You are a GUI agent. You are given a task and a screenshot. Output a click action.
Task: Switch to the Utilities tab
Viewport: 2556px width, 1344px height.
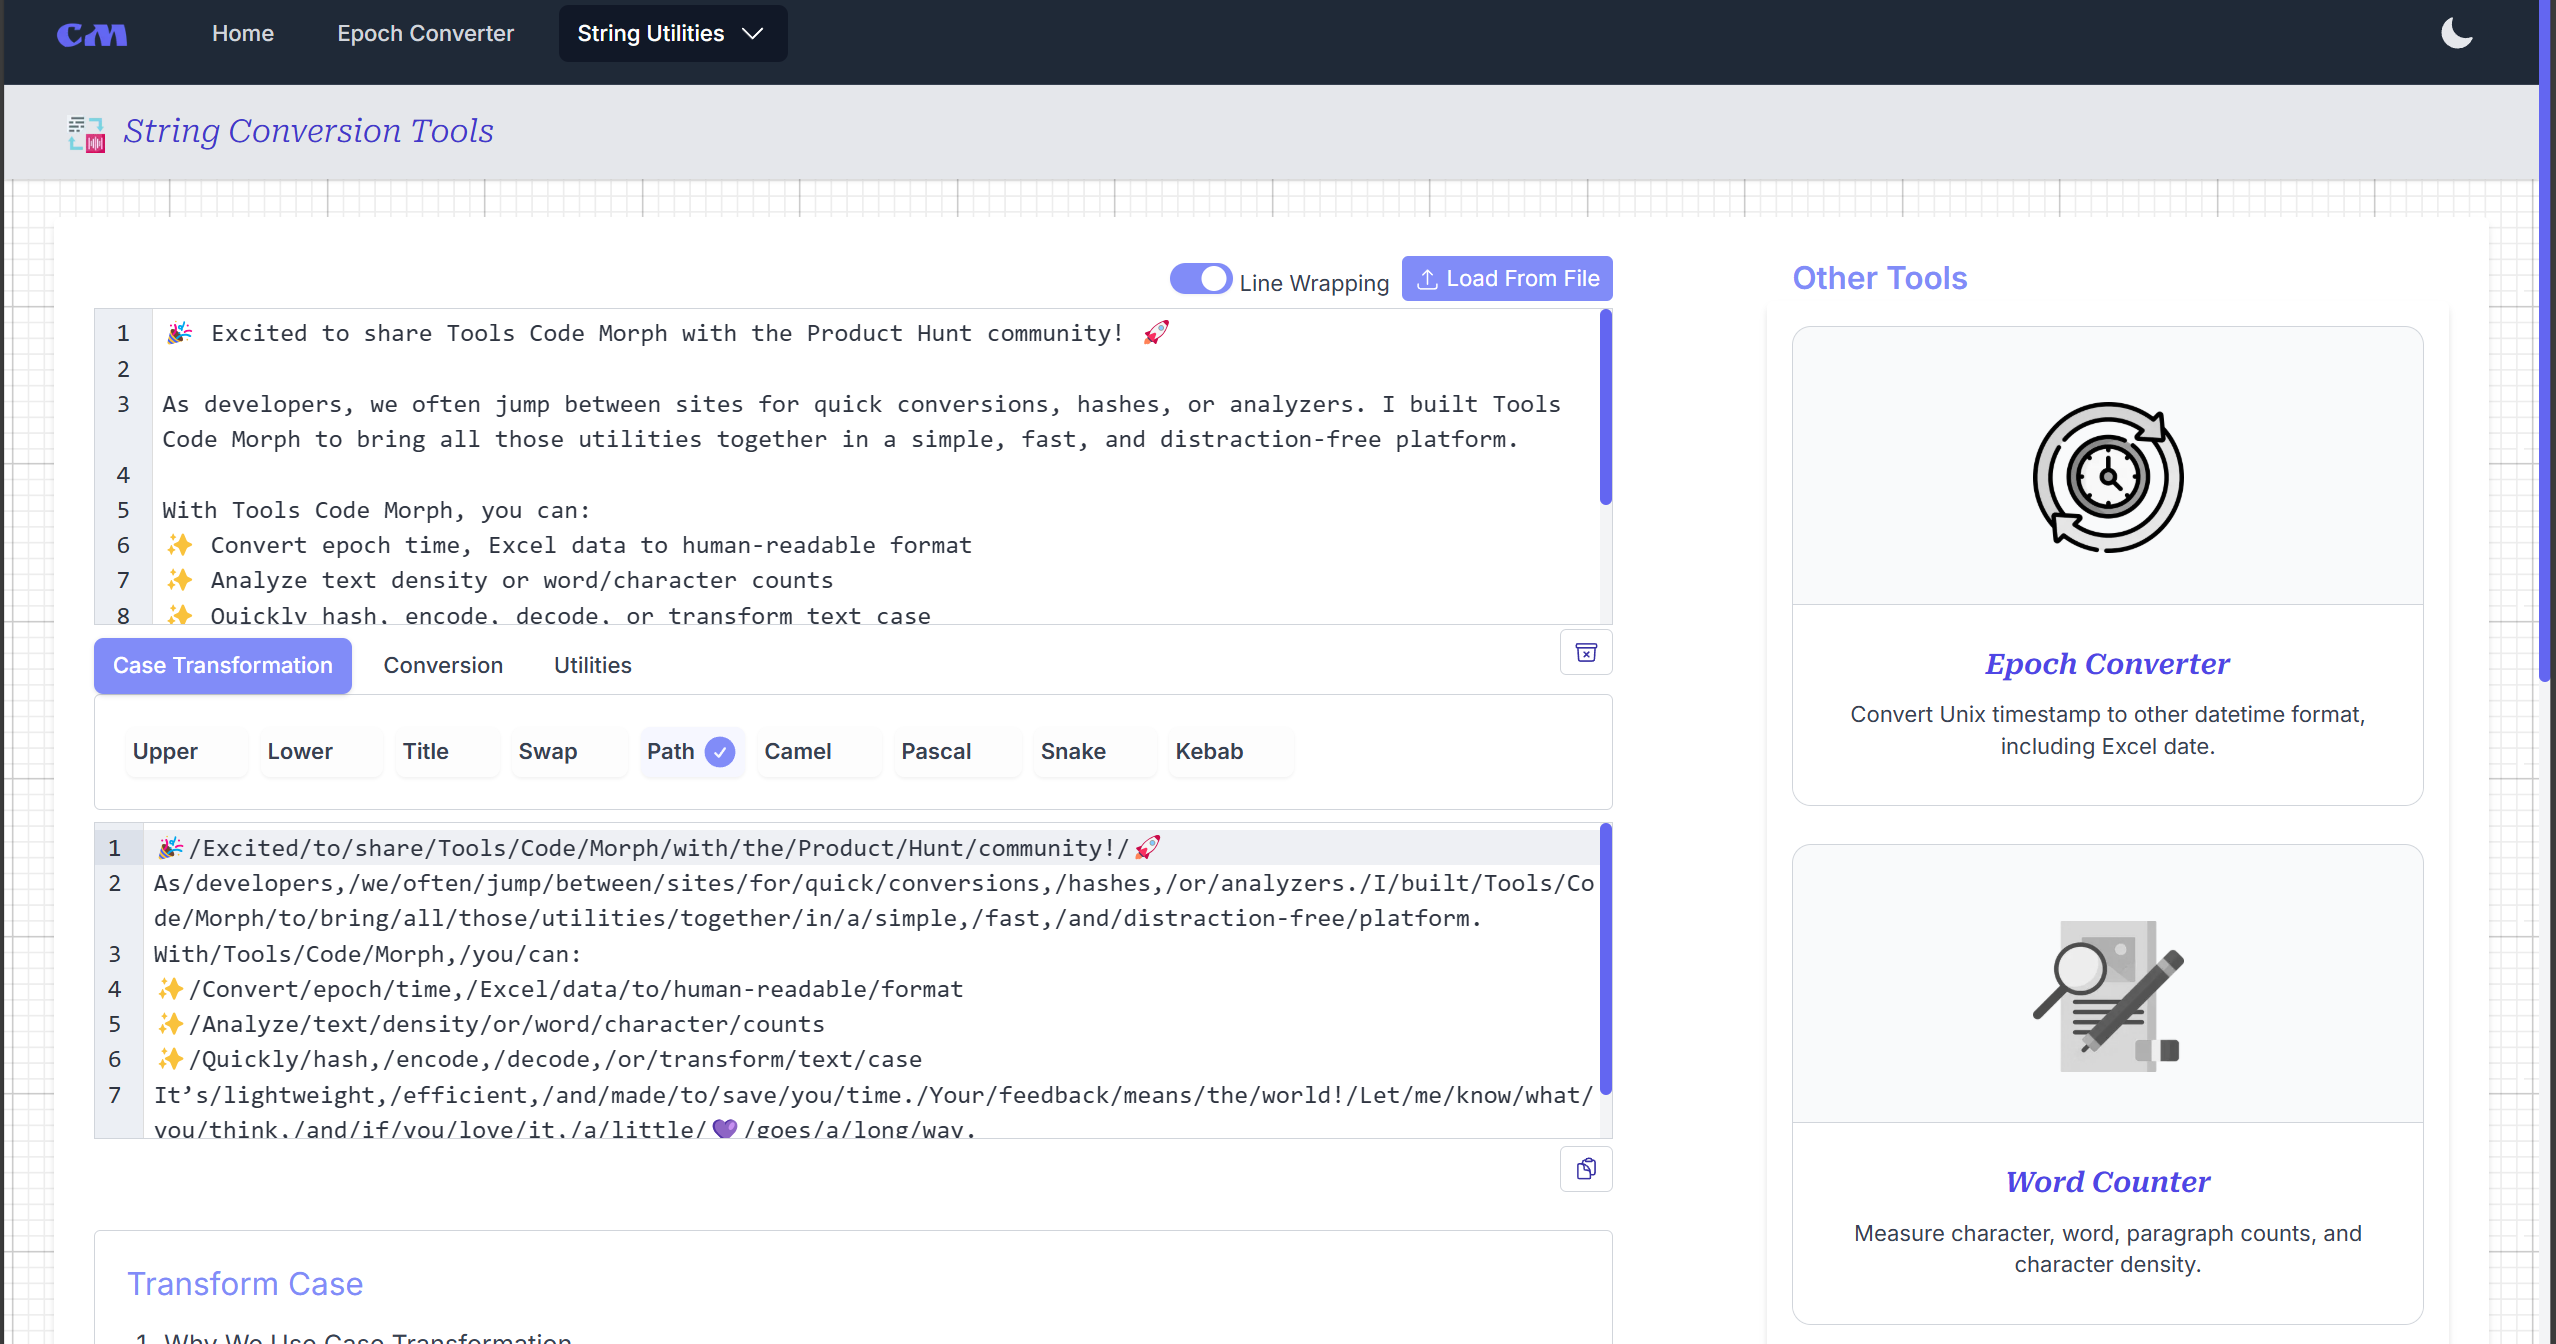(593, 666)
